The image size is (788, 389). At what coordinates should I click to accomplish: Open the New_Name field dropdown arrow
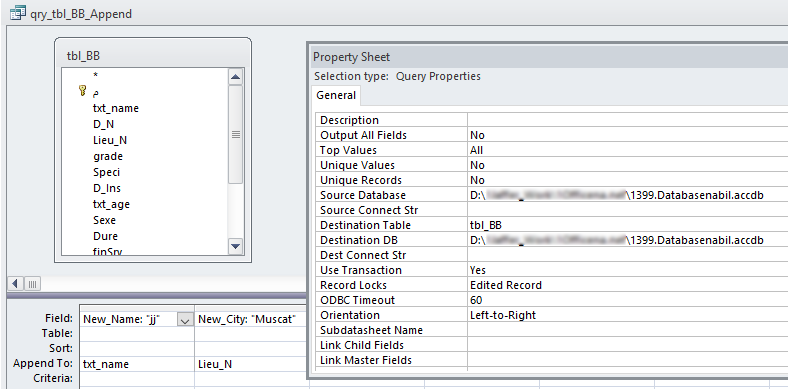click(x=185, y=319)
